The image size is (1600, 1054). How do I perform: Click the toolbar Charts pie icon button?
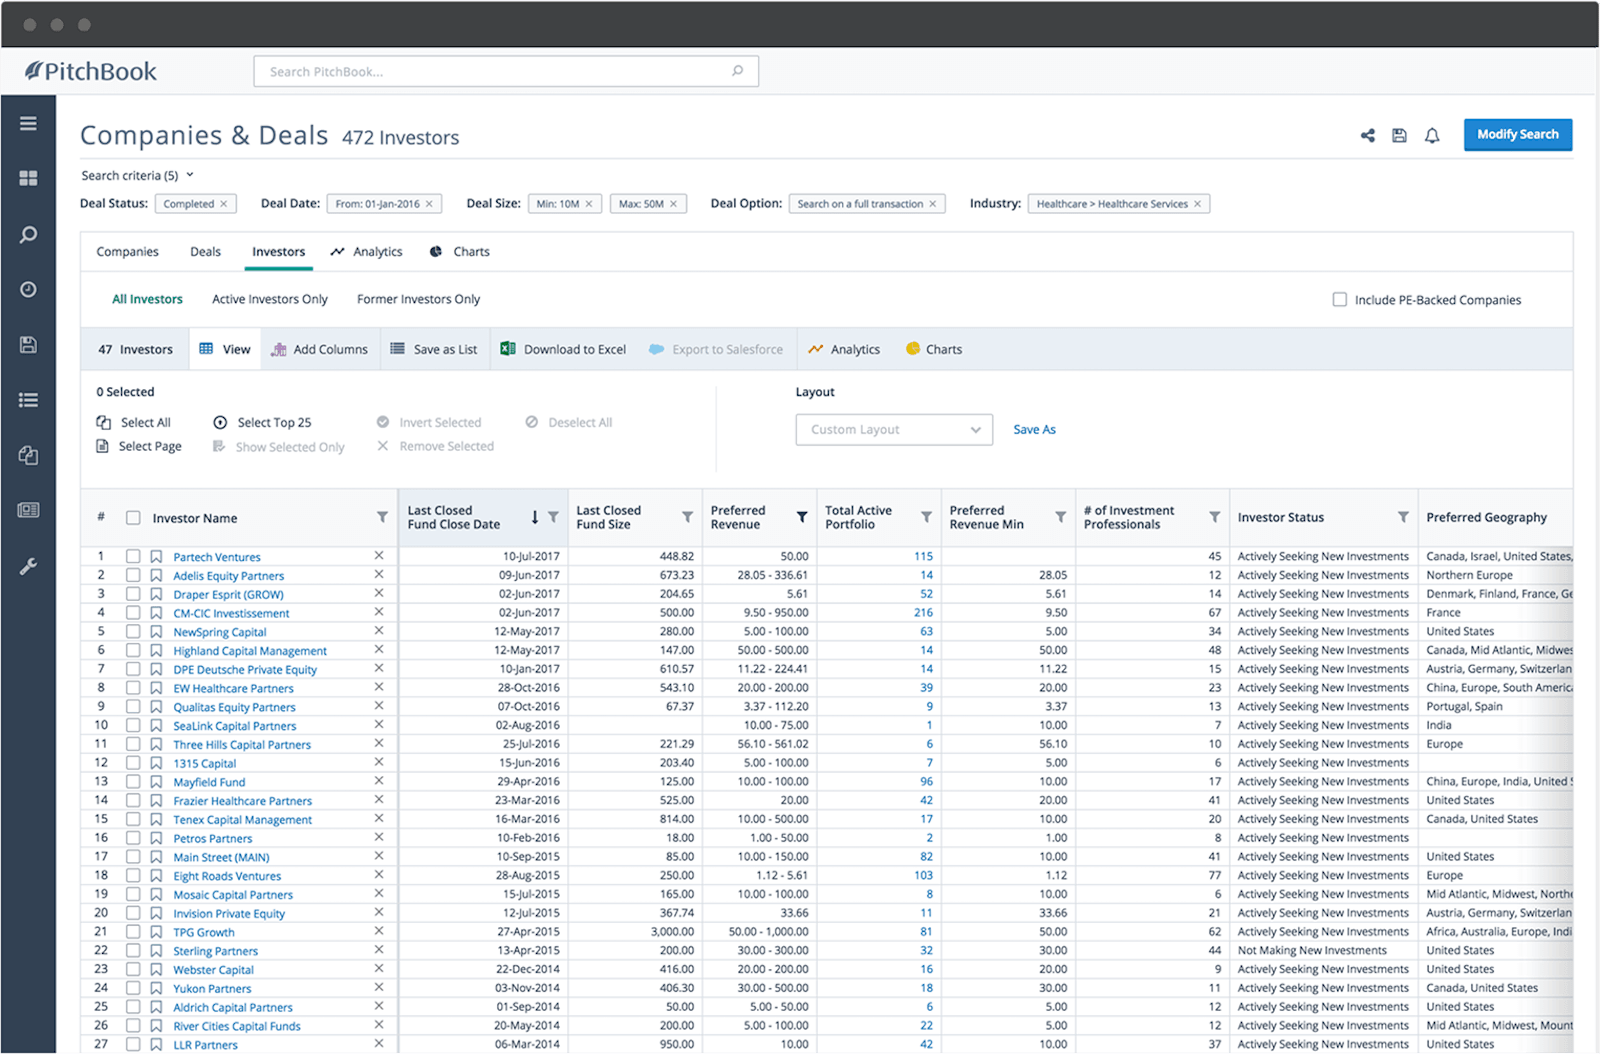(x=934, y=349)
